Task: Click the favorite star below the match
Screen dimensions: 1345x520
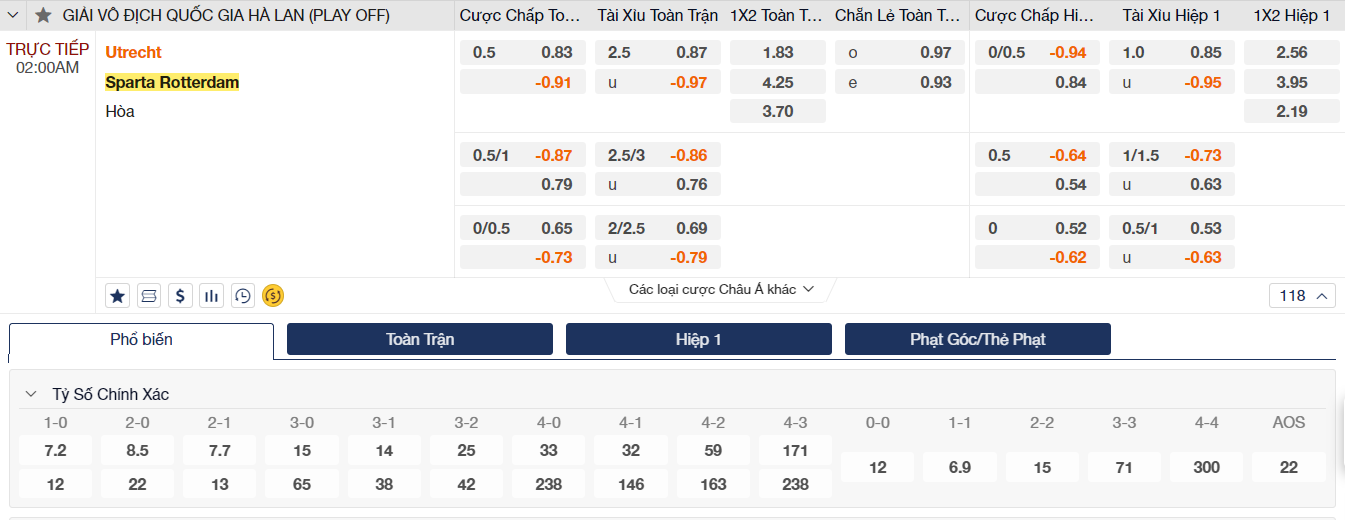Action: [x=118, y=296]
